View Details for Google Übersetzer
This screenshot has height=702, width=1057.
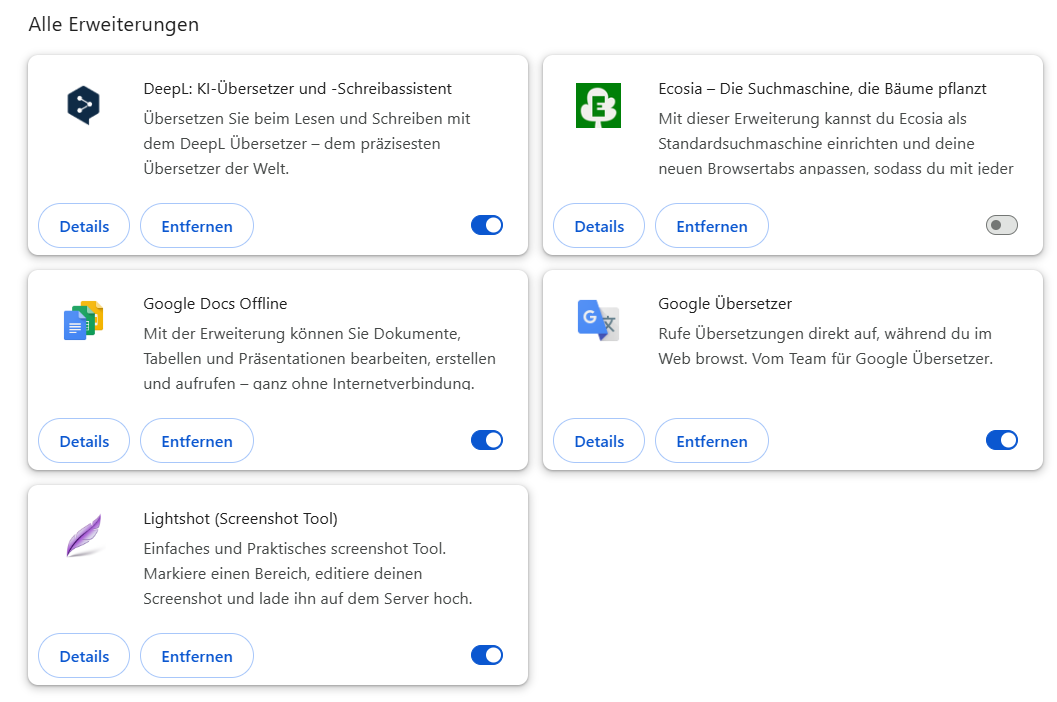point(599,441)
